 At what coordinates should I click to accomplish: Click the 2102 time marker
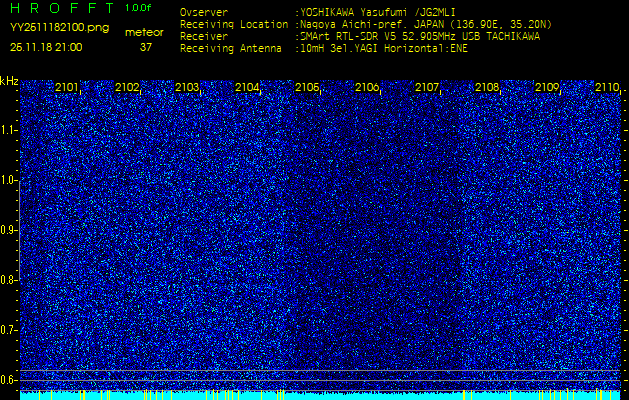click(x=127, y=87)
